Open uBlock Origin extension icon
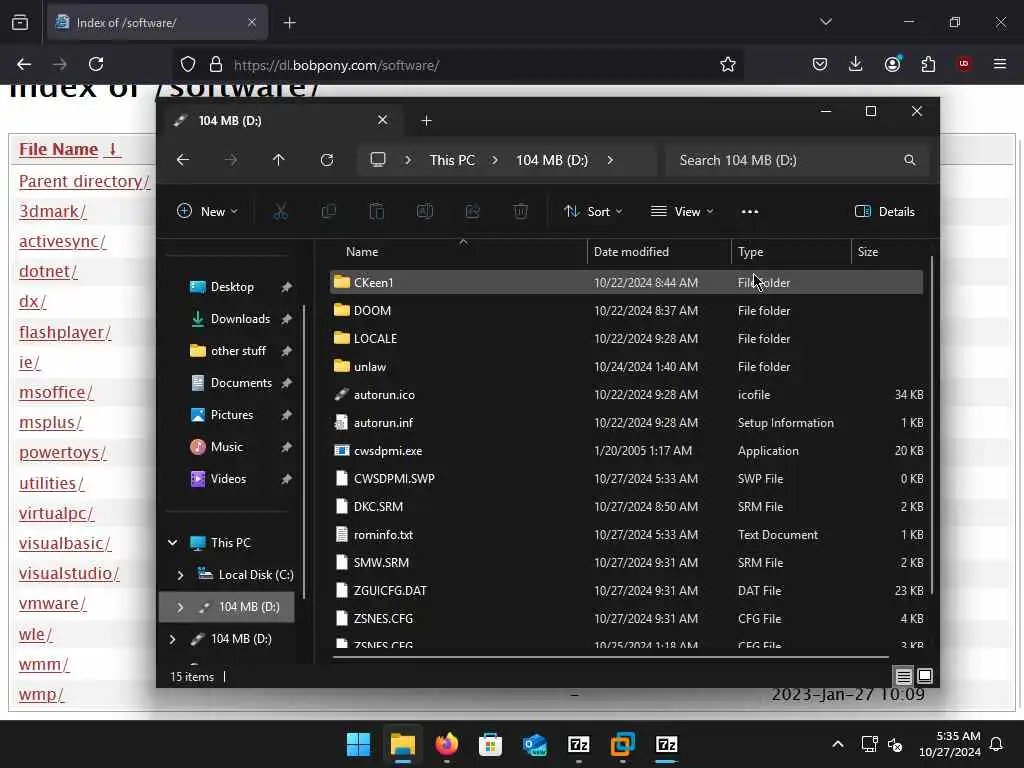Viewport: 1024px width, 768px height. tap(963, 64)
